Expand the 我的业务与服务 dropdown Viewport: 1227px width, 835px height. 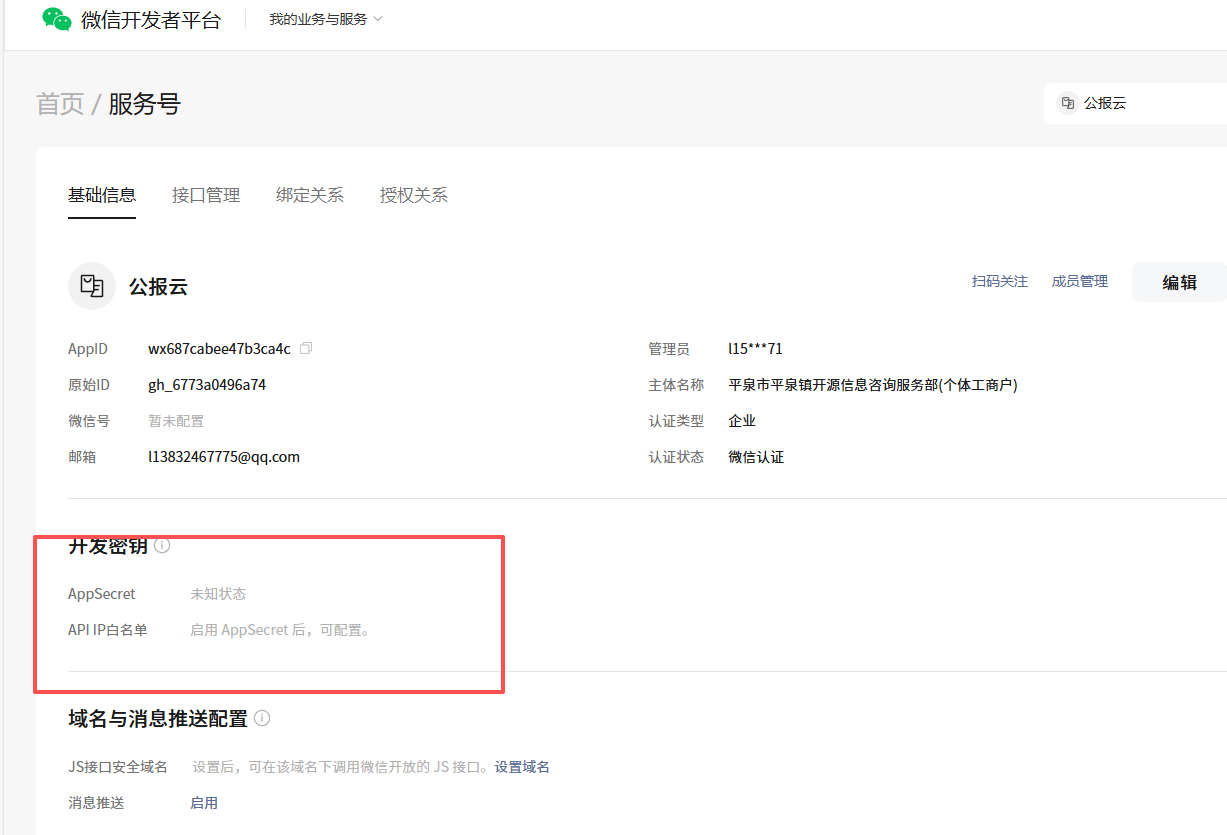326,19
